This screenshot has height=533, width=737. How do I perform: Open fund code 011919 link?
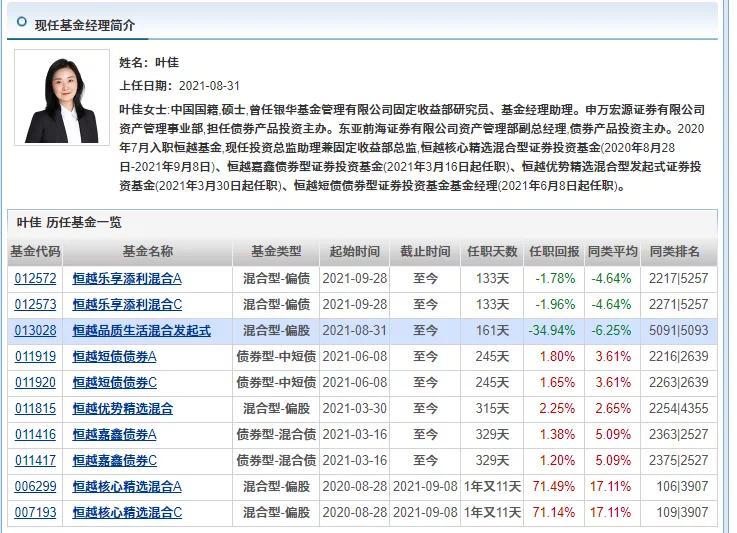(35, 356)
